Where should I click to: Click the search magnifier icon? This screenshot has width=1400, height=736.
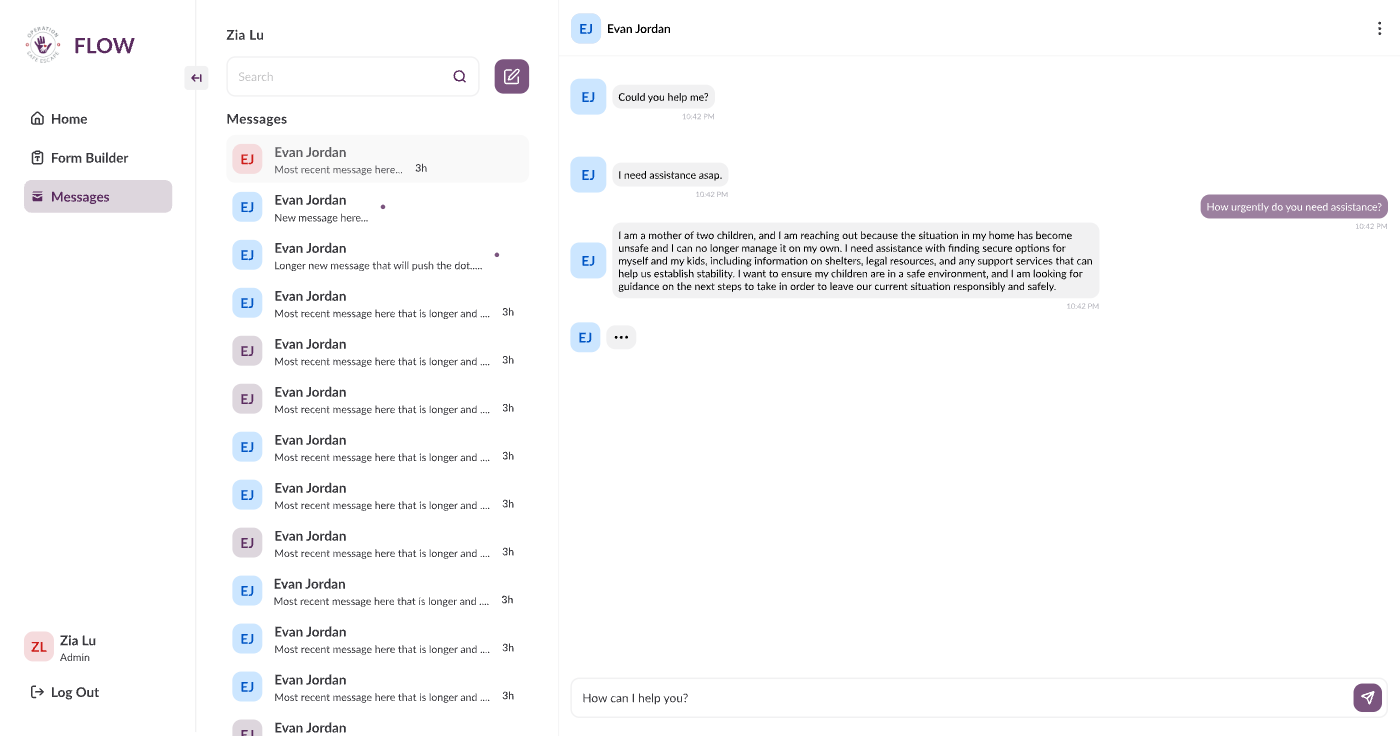point(460,77)
